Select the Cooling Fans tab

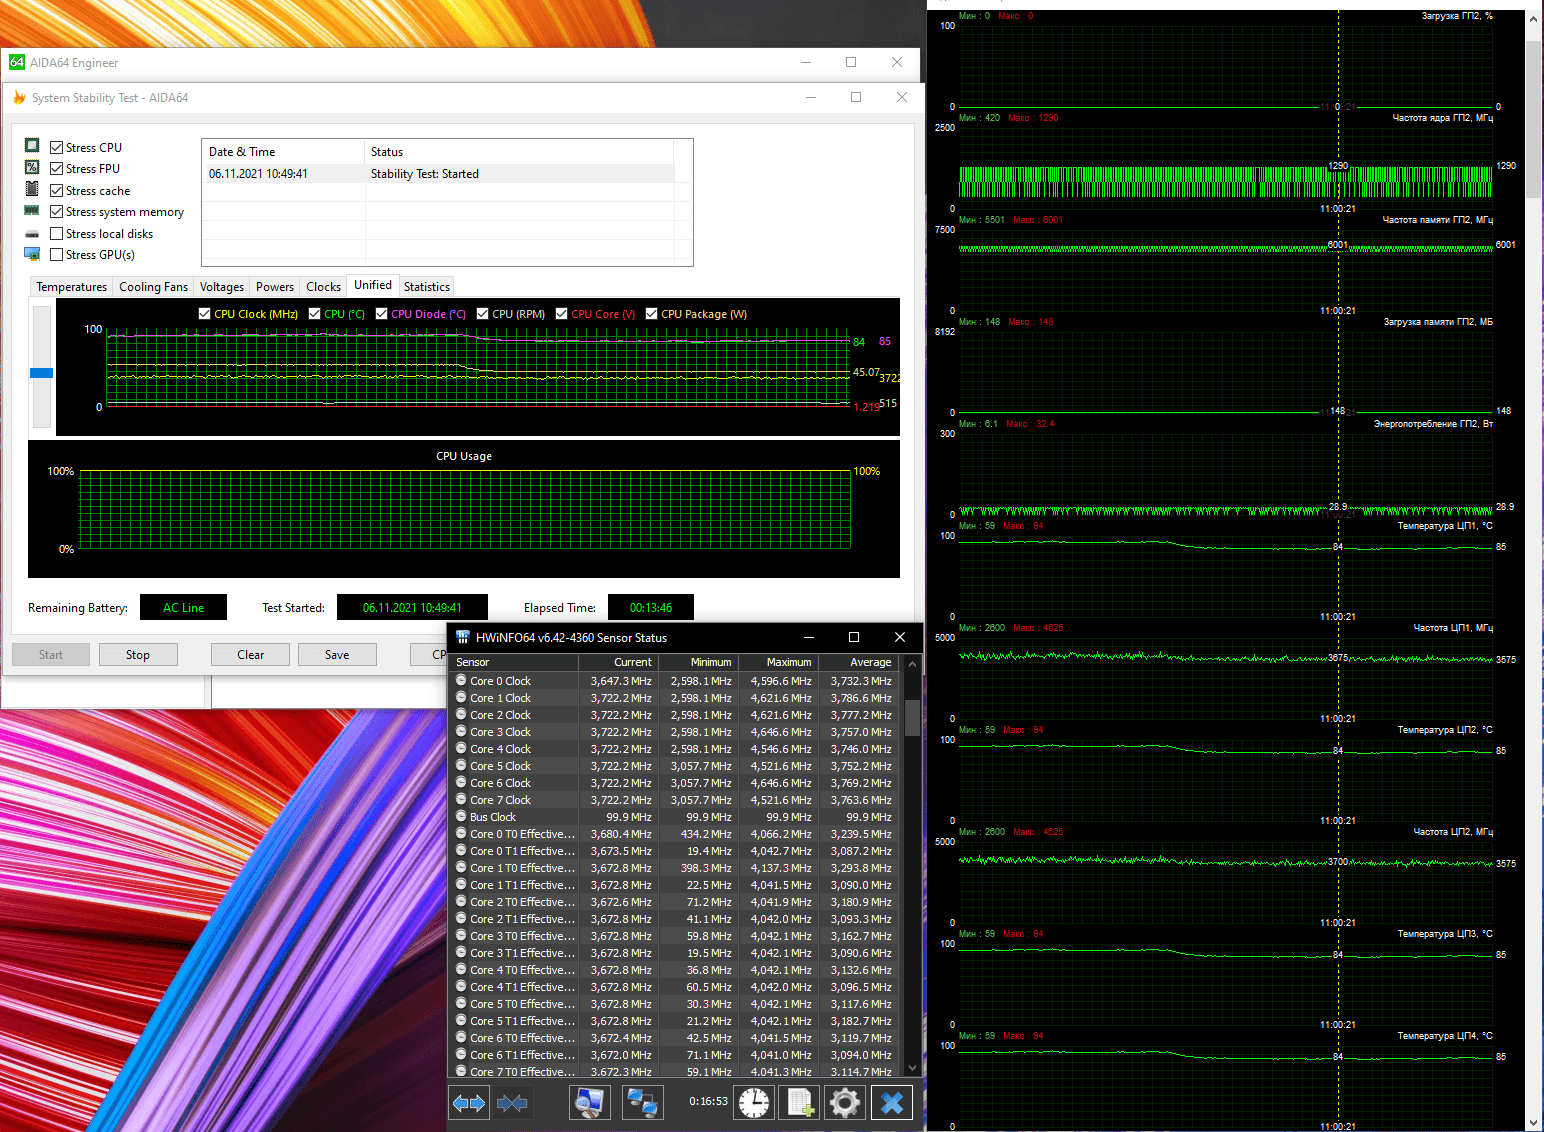(x=153, y=287)
